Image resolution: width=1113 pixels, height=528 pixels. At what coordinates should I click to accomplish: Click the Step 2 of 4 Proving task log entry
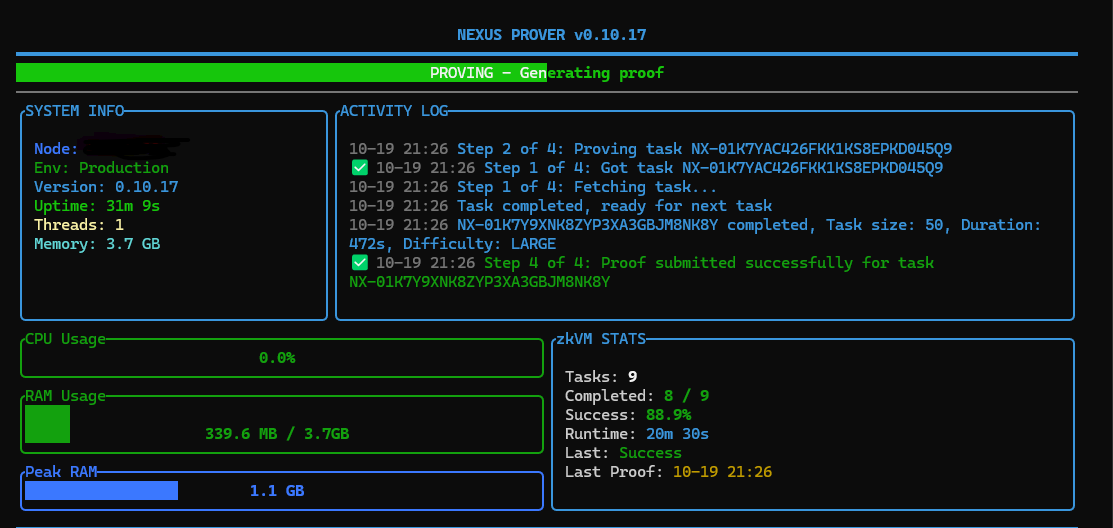[650, 149]
